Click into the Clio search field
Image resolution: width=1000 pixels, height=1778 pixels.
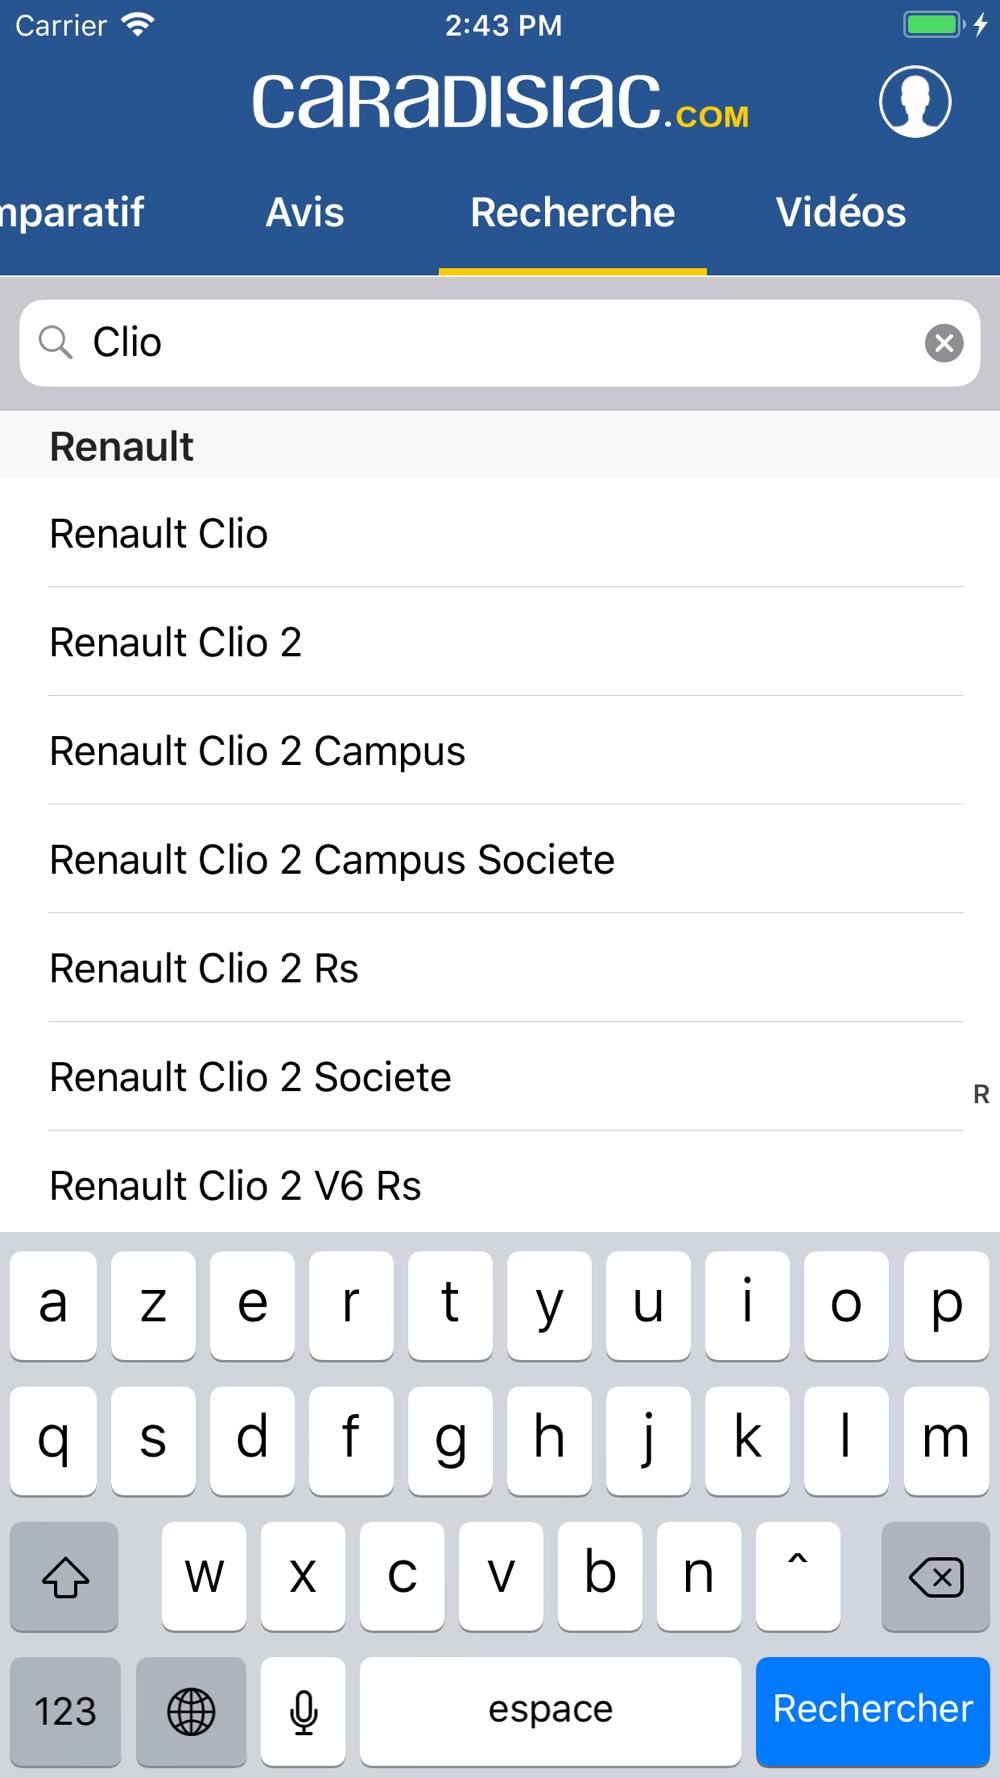500,343
